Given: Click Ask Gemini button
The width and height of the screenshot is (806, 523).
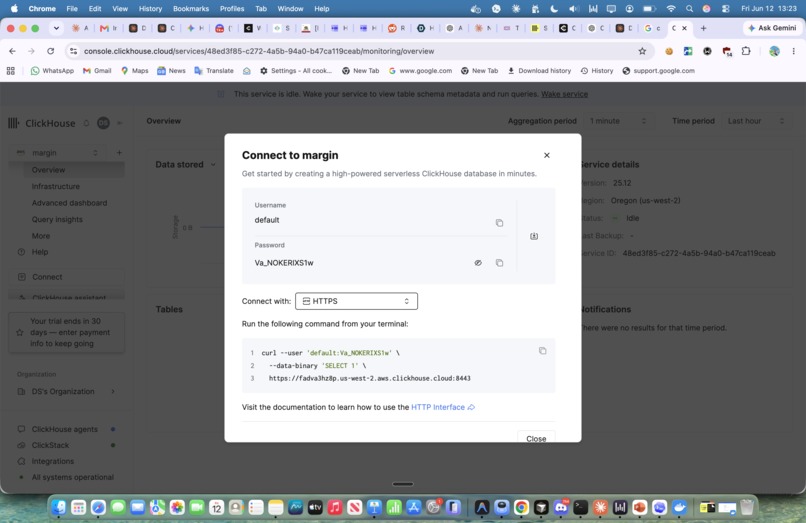Looking at the screenshot, I should [773, 28].
